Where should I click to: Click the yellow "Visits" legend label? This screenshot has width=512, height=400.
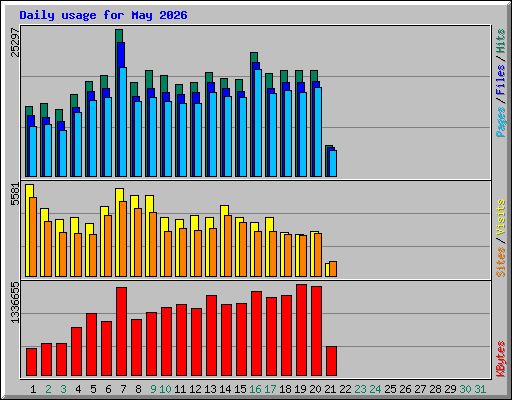(500, 218)
